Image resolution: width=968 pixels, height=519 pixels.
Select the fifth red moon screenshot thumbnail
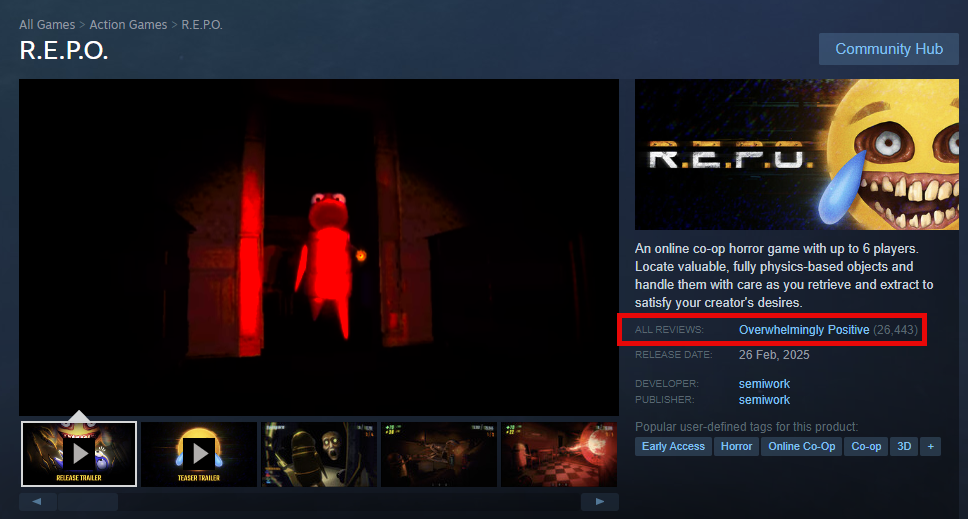pos(559,454)
